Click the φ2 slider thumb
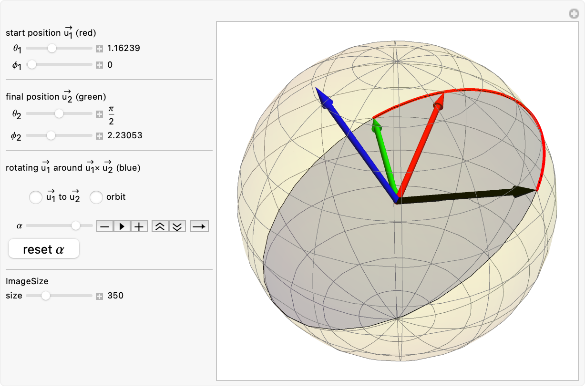 click(x=51, y=135)
